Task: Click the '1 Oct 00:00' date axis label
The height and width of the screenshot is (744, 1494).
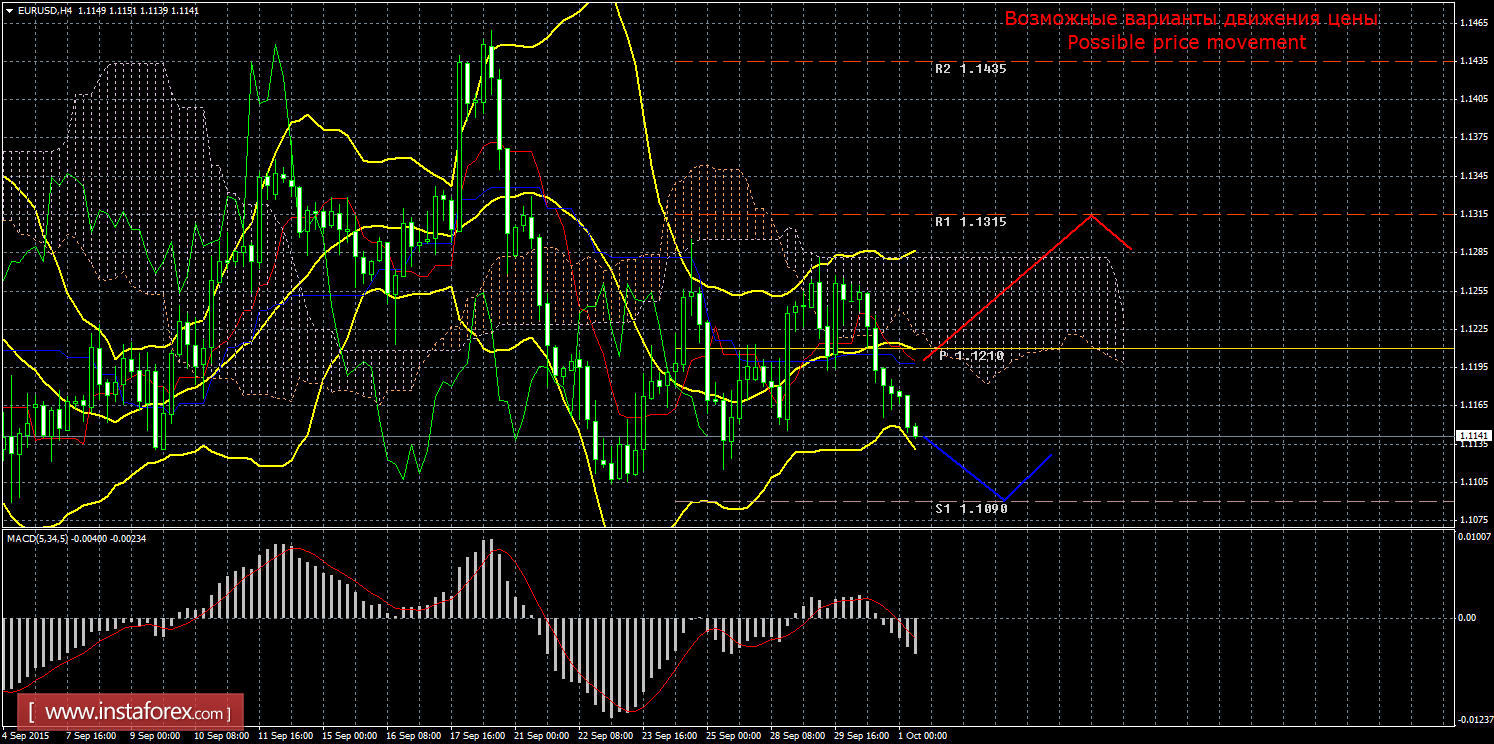Action: (923, 736)
